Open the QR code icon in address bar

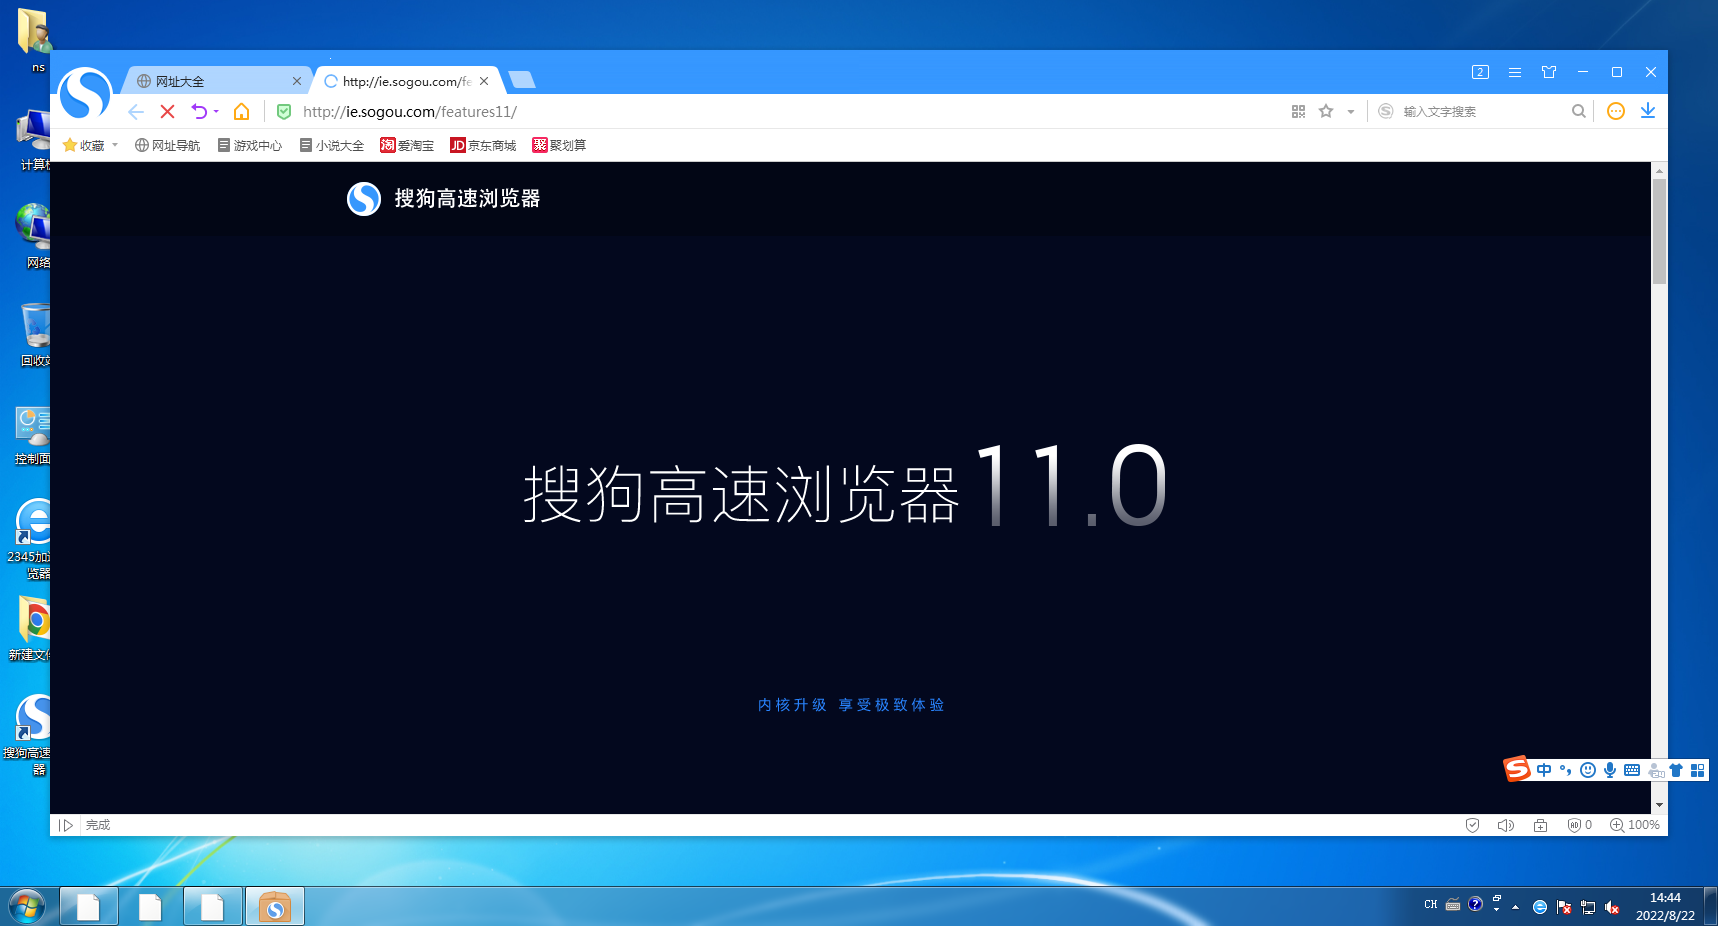(x=1298, y=112)
